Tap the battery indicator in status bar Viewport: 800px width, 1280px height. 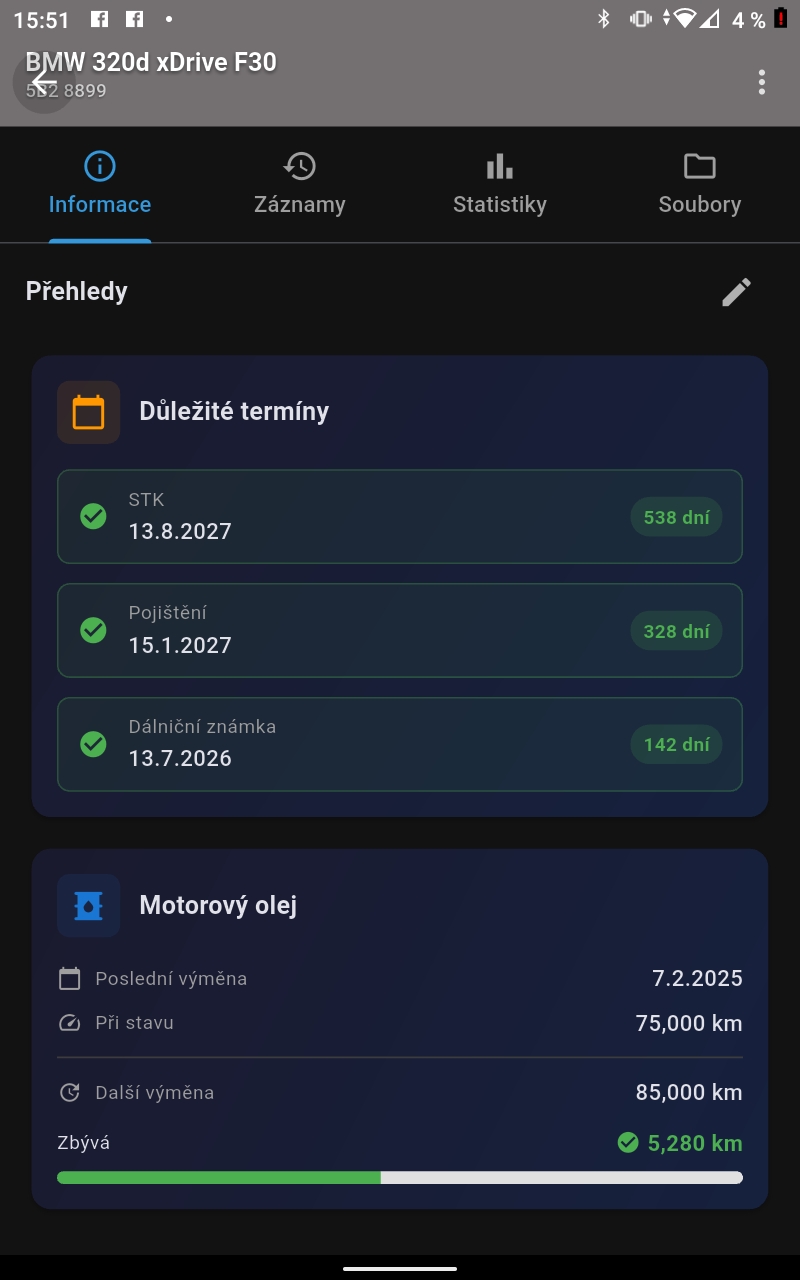pyautogui.click(x=781, y=19)
